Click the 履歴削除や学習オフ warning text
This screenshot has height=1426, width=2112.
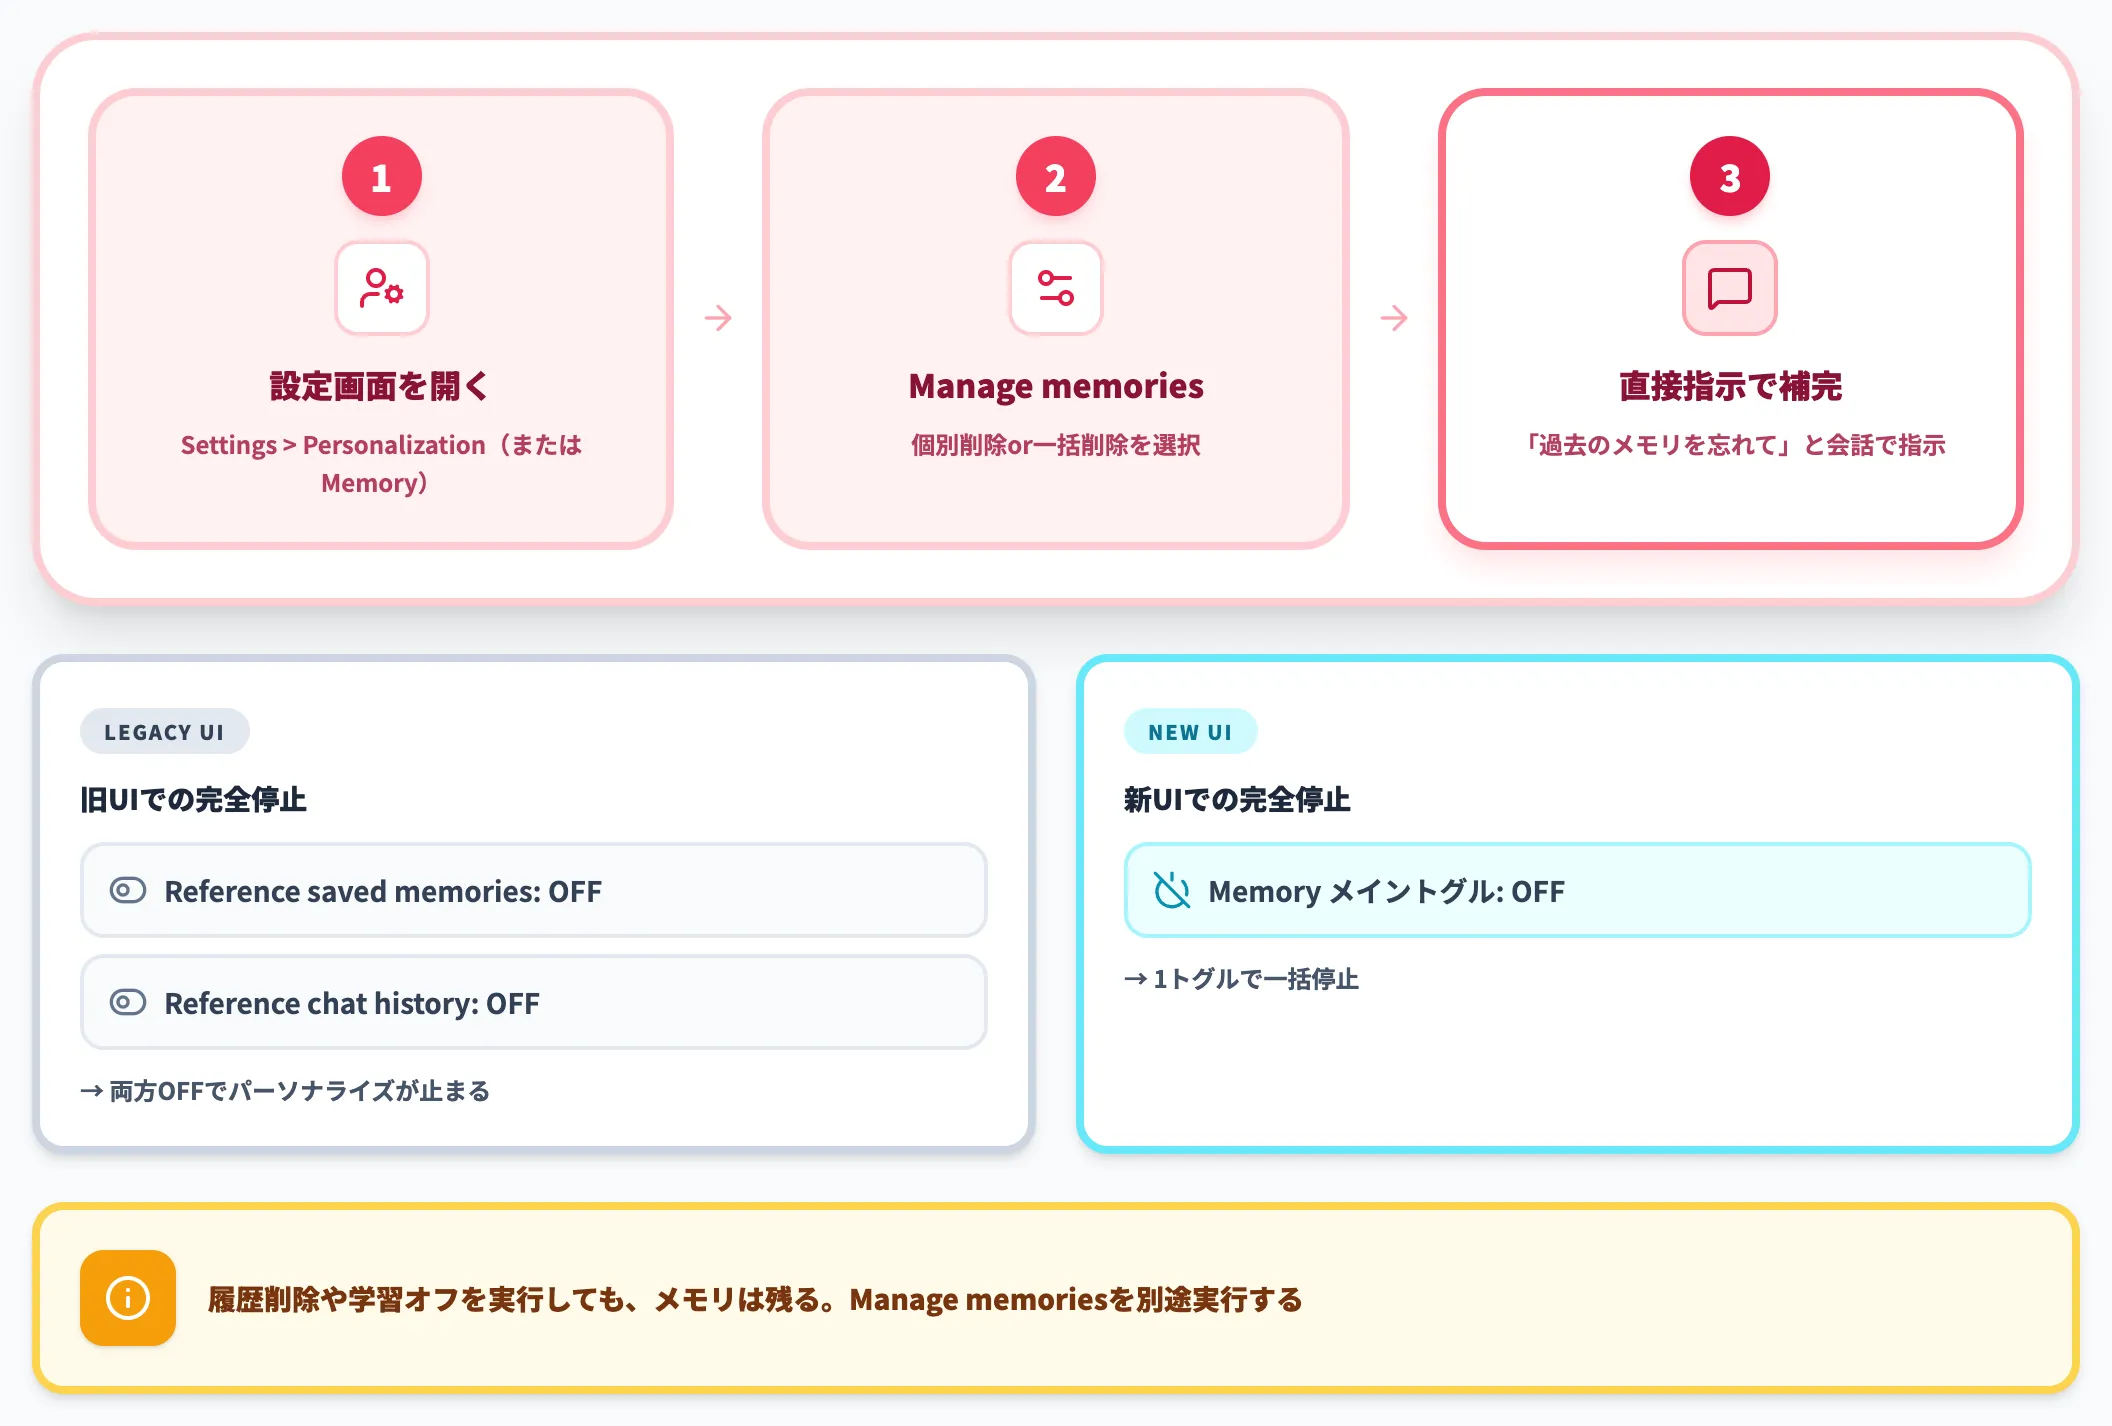755,1299
